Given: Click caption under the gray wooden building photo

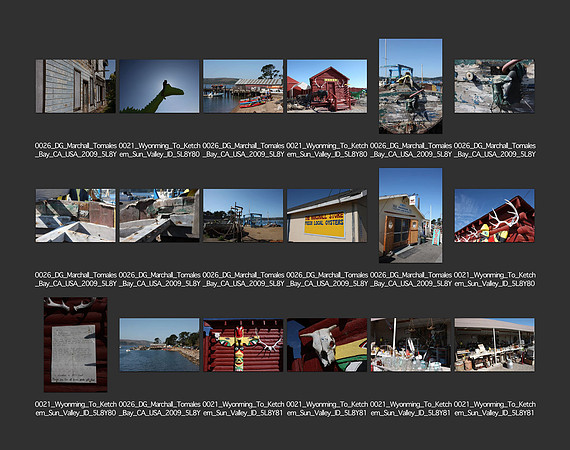Looking at the screenshot, I should pos(76,150).
